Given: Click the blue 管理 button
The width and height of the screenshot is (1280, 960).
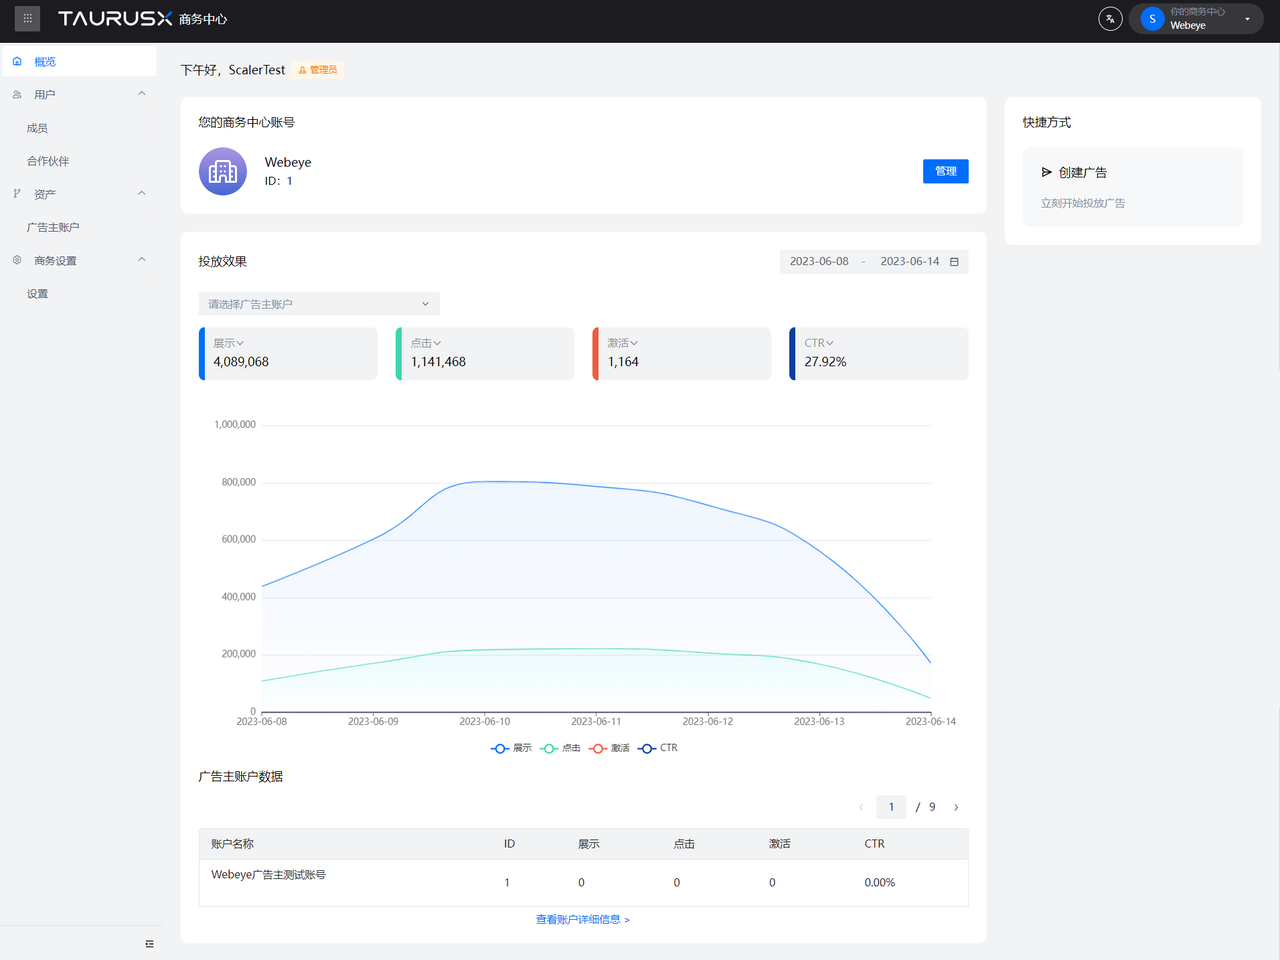Looking at the screenshot, I should (945, 171).
